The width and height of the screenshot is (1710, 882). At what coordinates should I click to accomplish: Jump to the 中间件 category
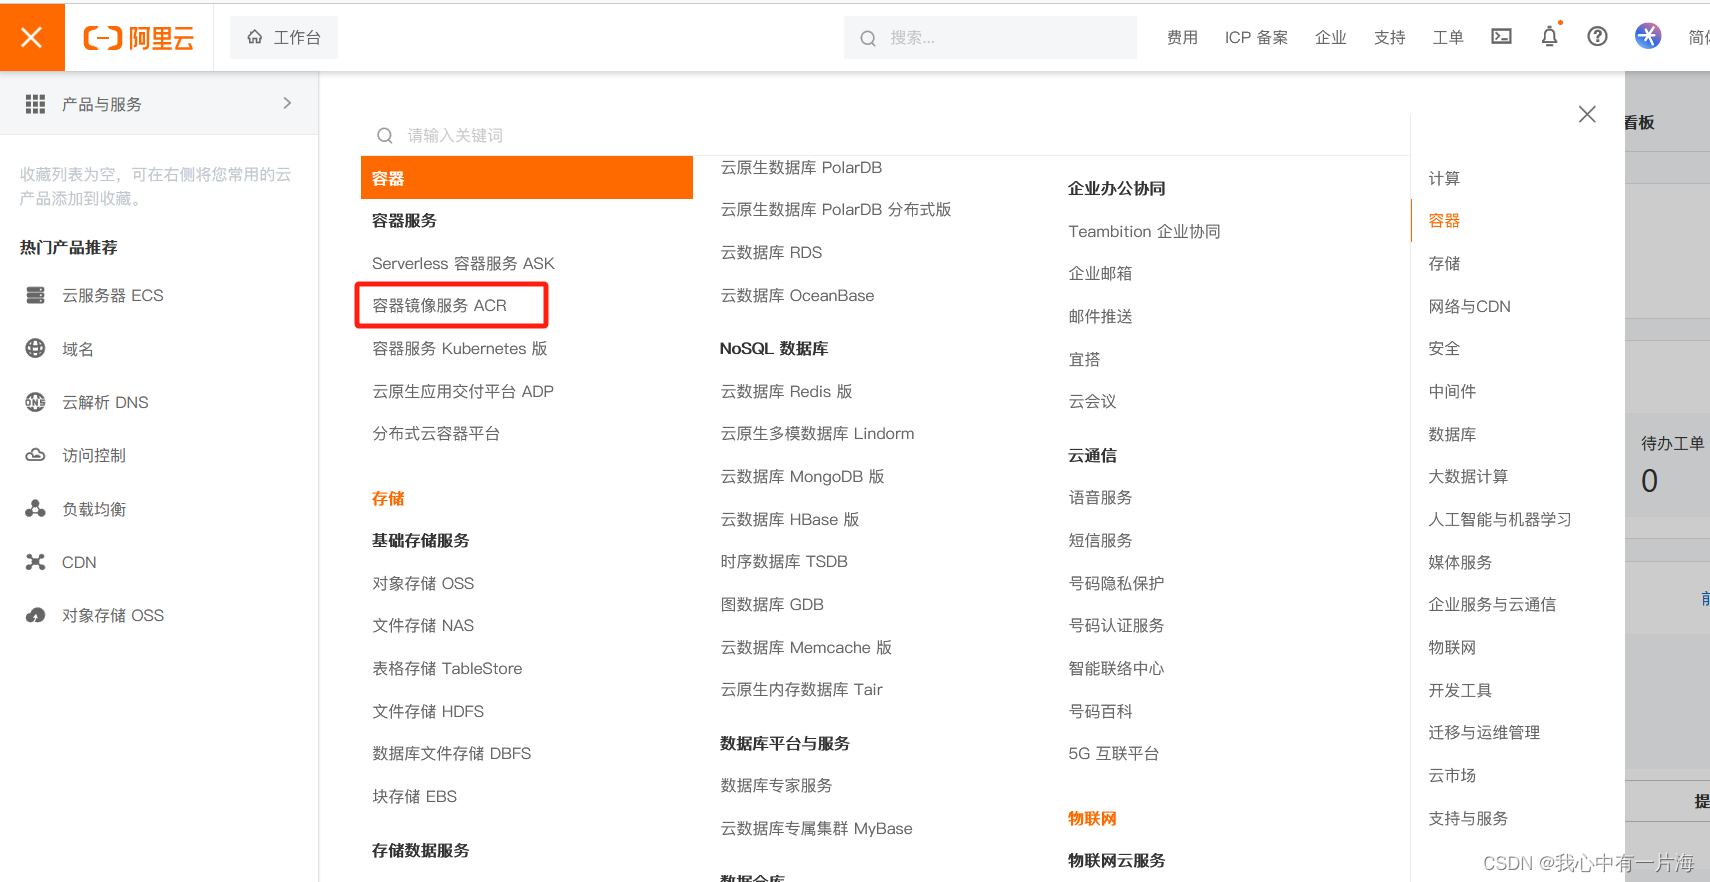click(1452, 391)
